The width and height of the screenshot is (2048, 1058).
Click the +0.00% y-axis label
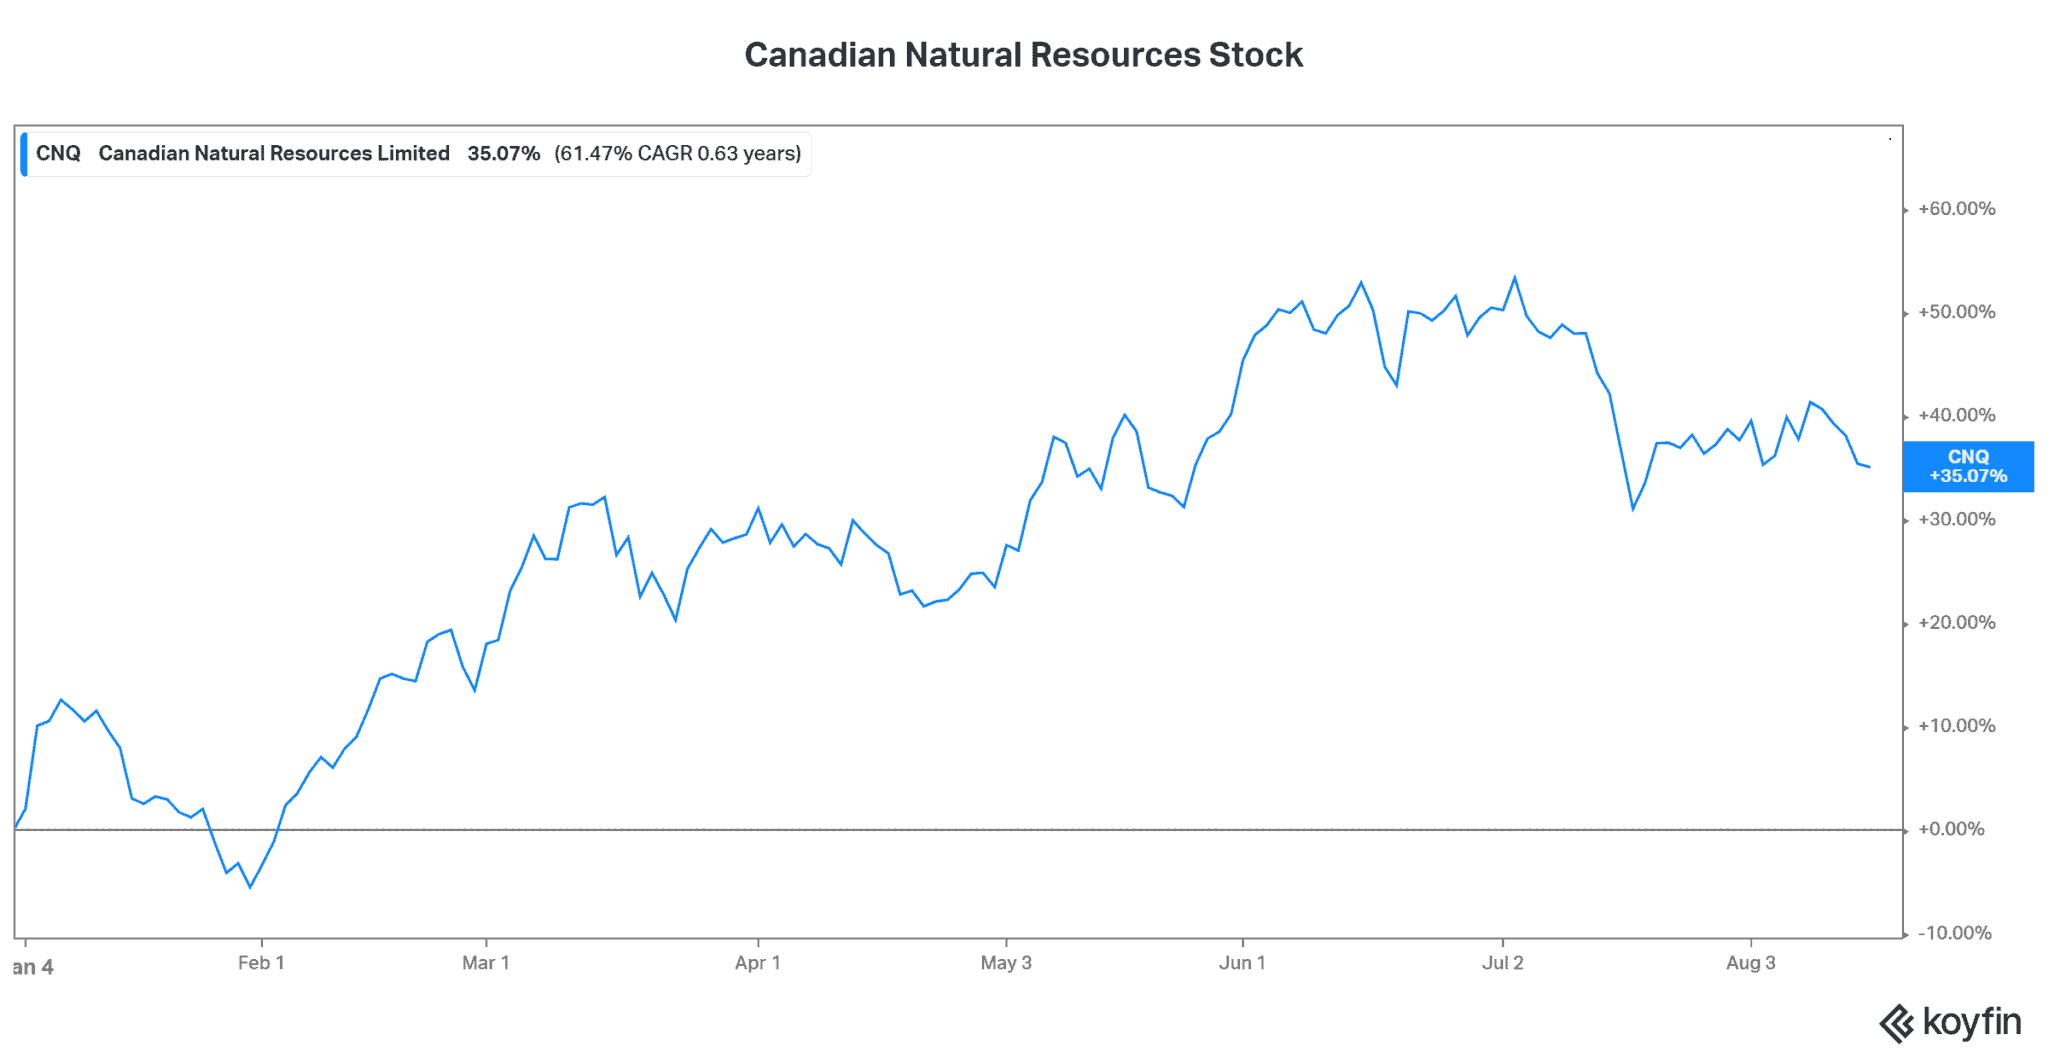click(1950, 829)
